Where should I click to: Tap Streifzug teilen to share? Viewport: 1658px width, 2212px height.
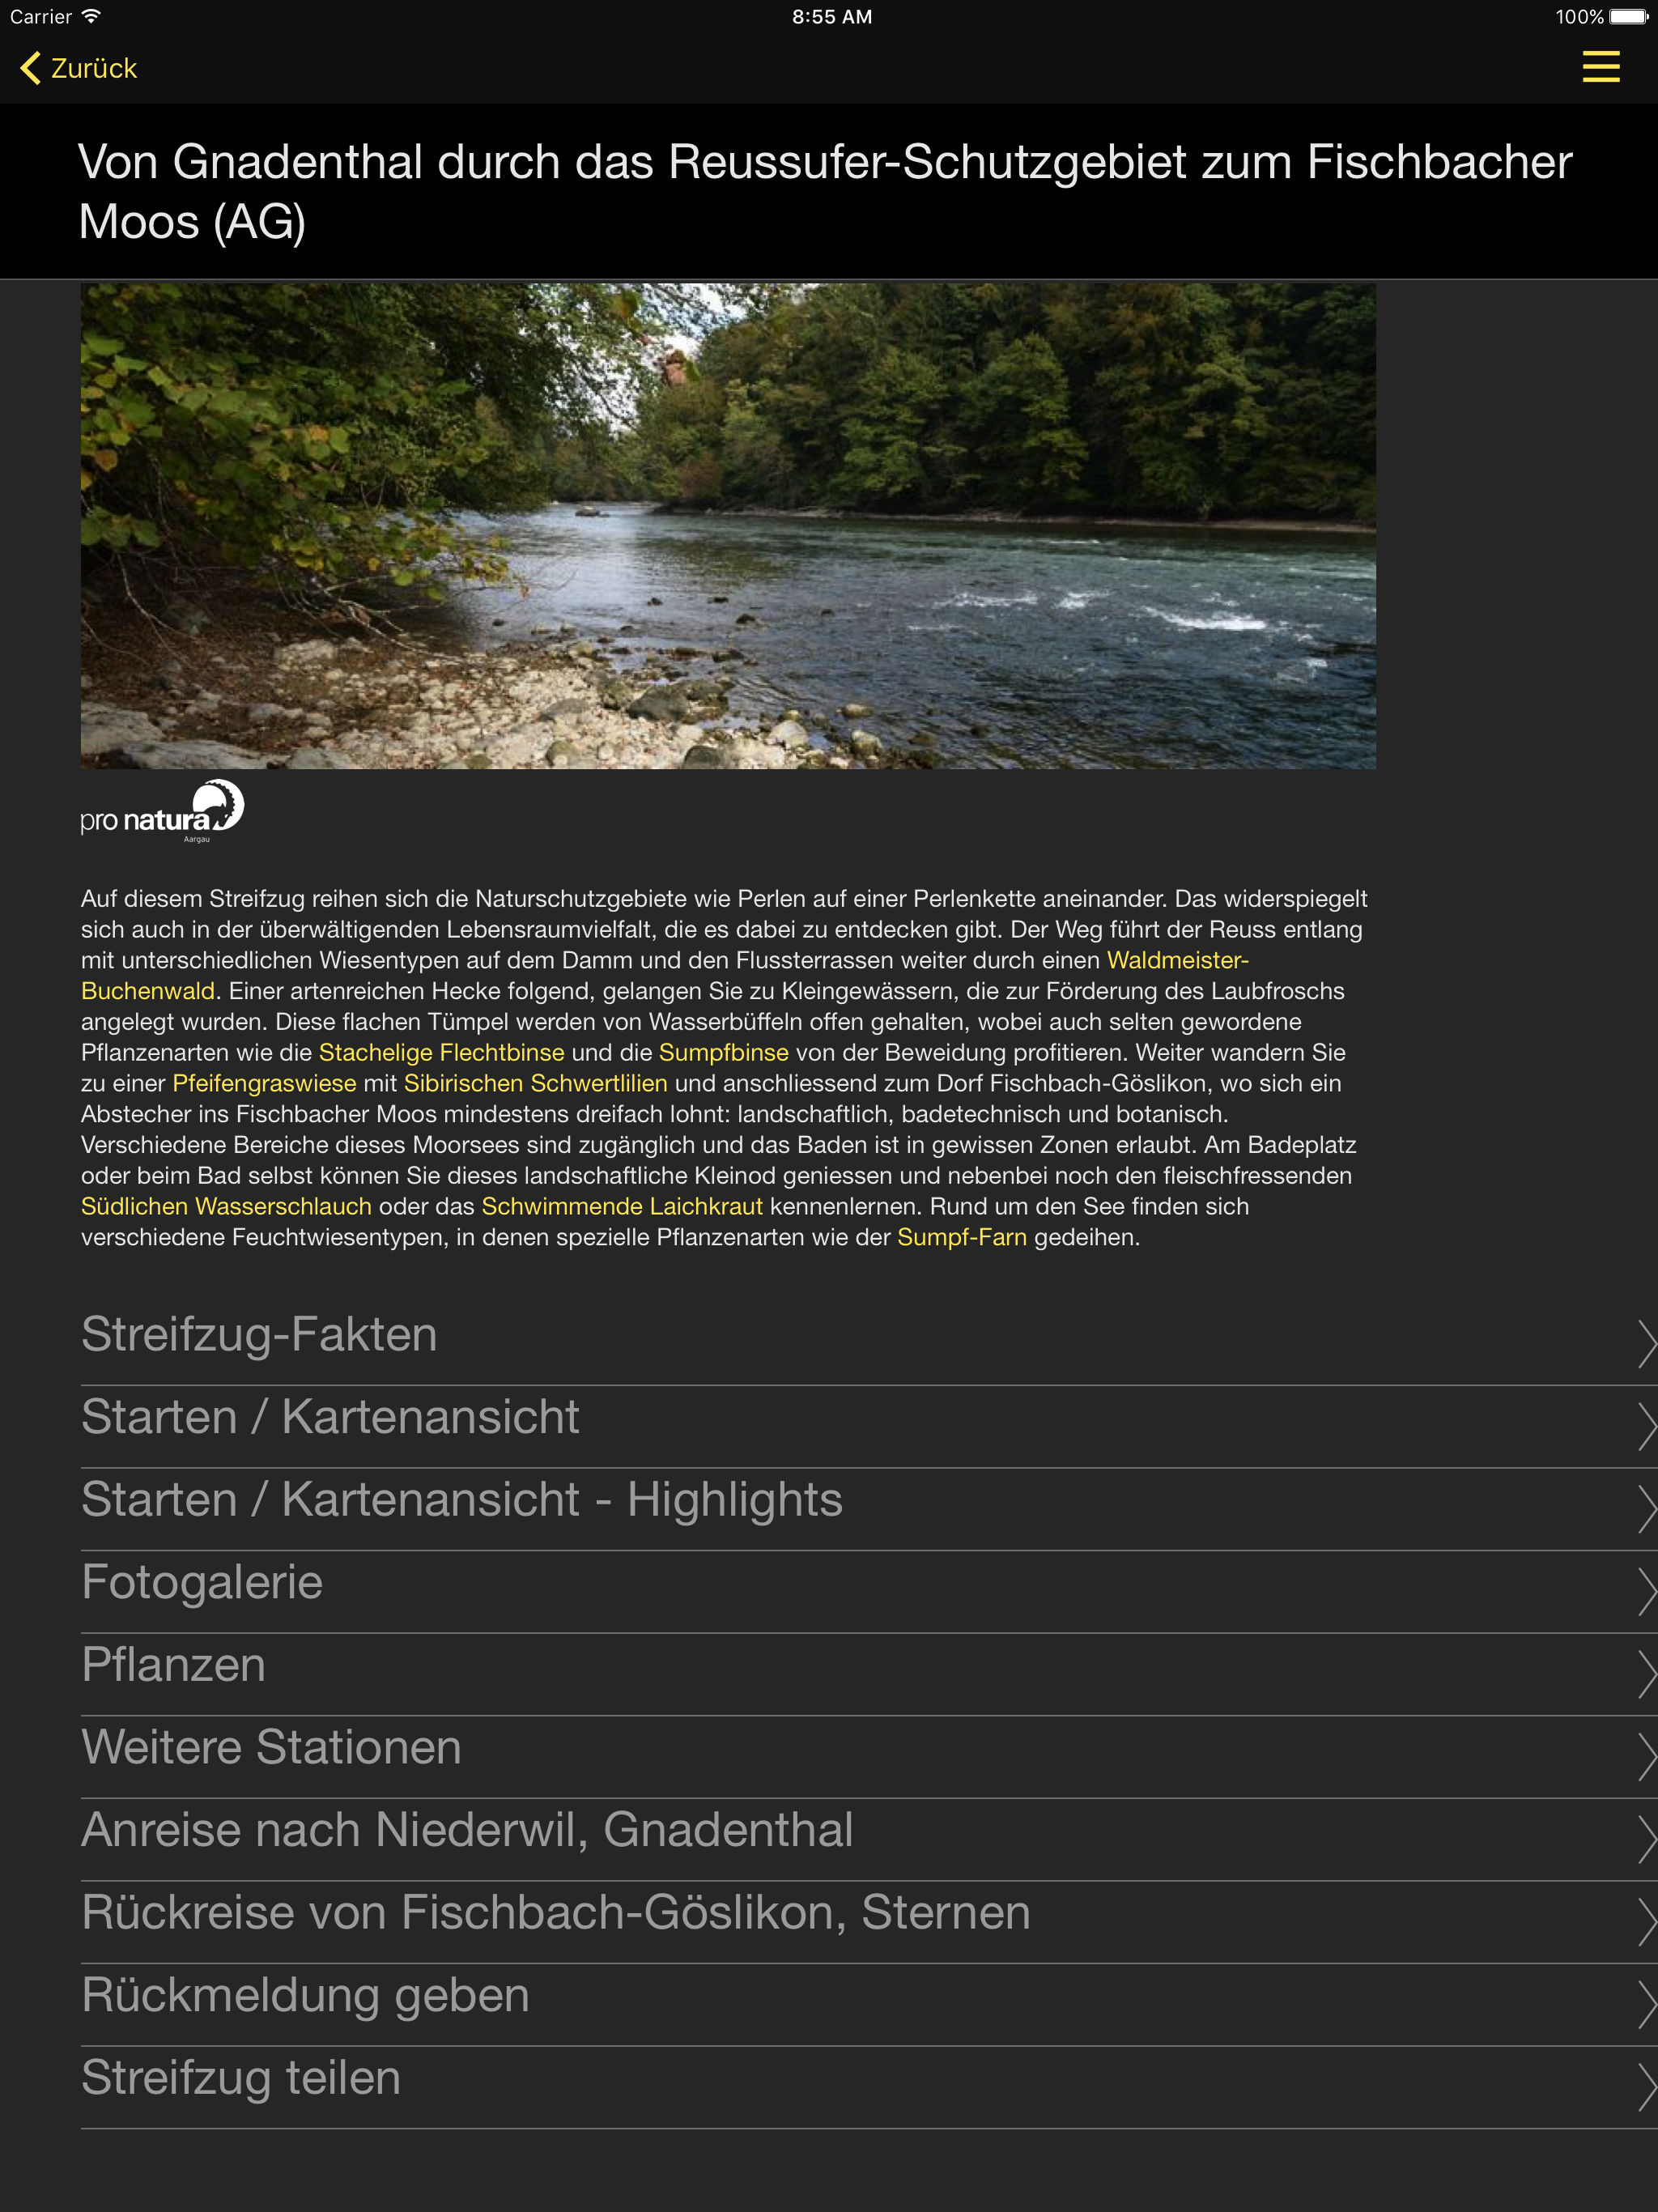[x=869, y=2086]
